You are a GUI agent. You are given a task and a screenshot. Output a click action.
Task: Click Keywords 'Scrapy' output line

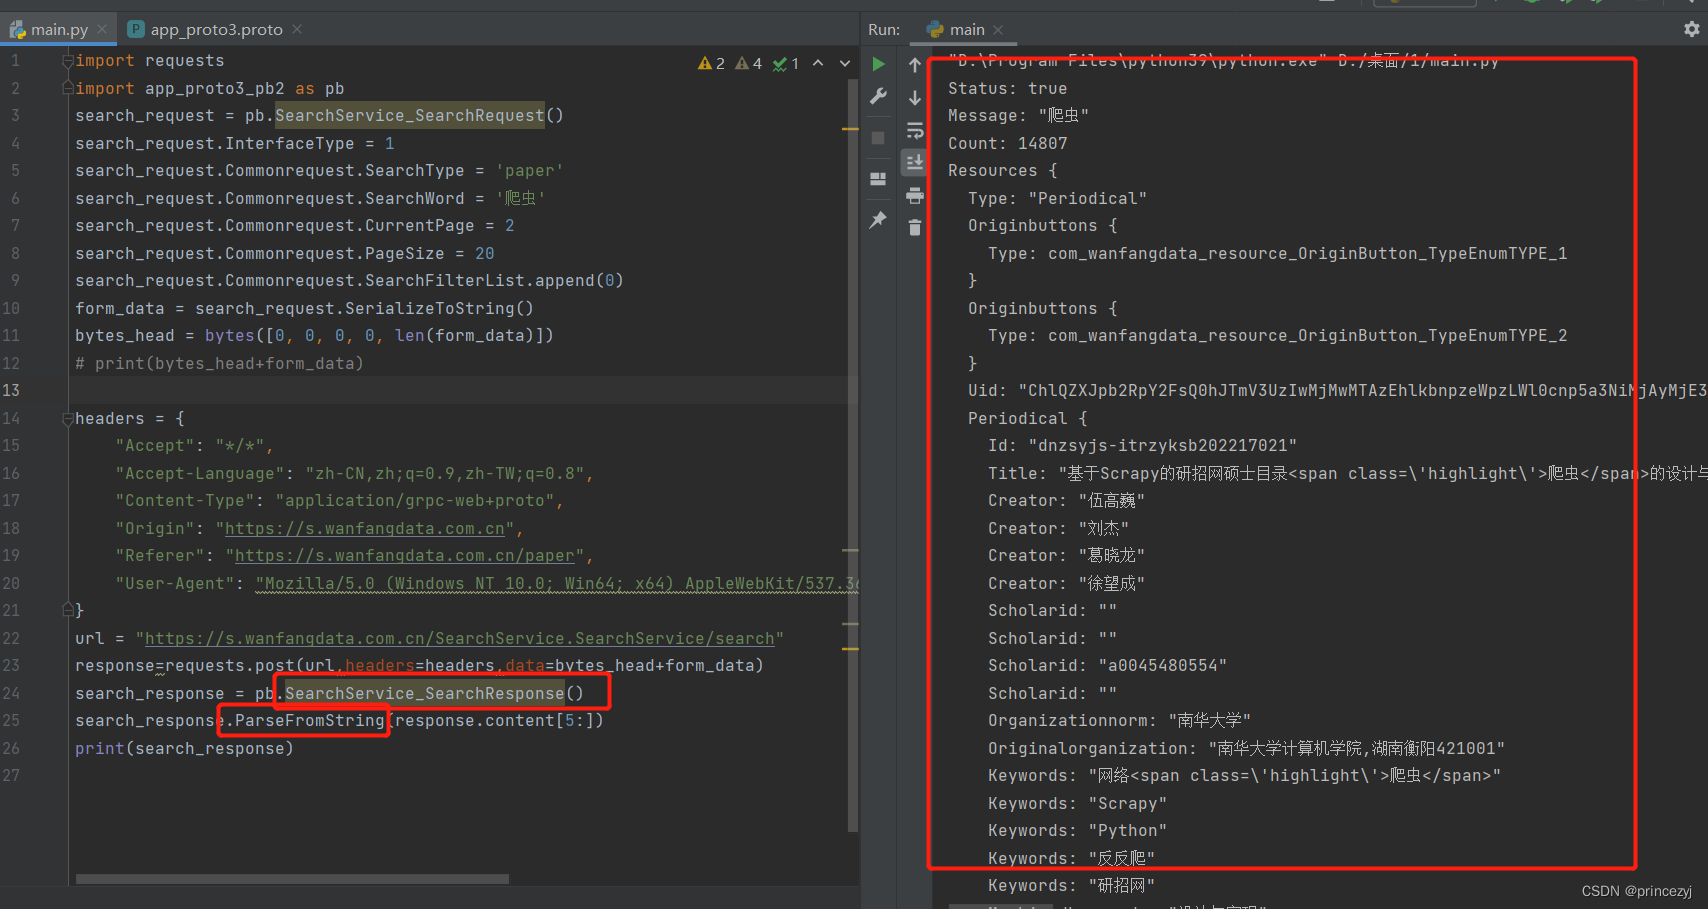[x=1077, y=803]
